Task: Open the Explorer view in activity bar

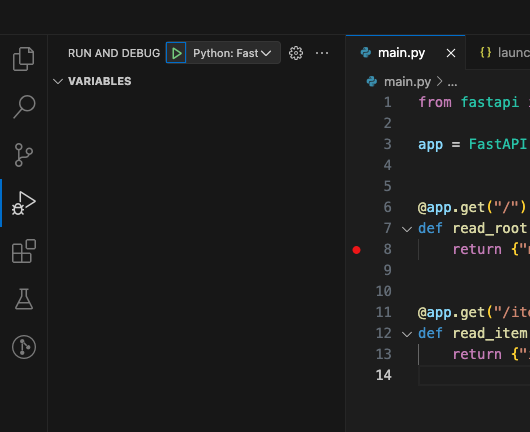Action: tap(23, 59)
